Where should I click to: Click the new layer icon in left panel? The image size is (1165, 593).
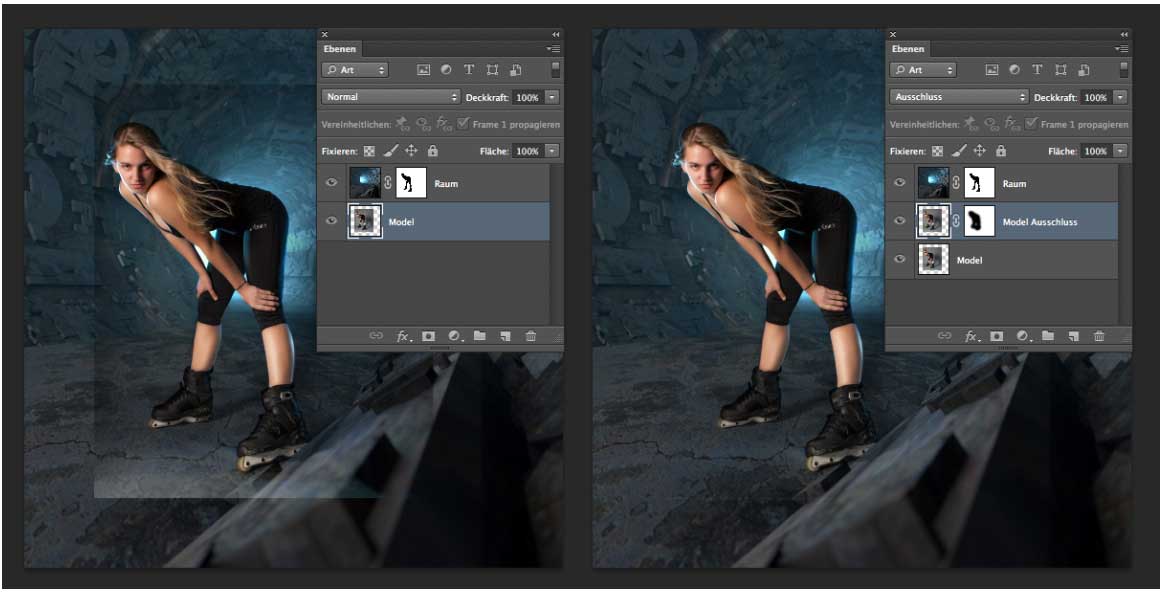[x=506, y=336]
